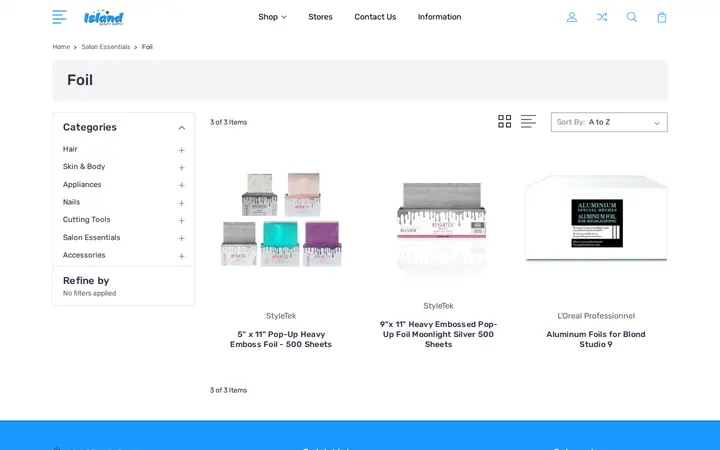Open the Aluminum Foils box product image
The width and height of the screenshot is (720, 450).
pos(596,218)
